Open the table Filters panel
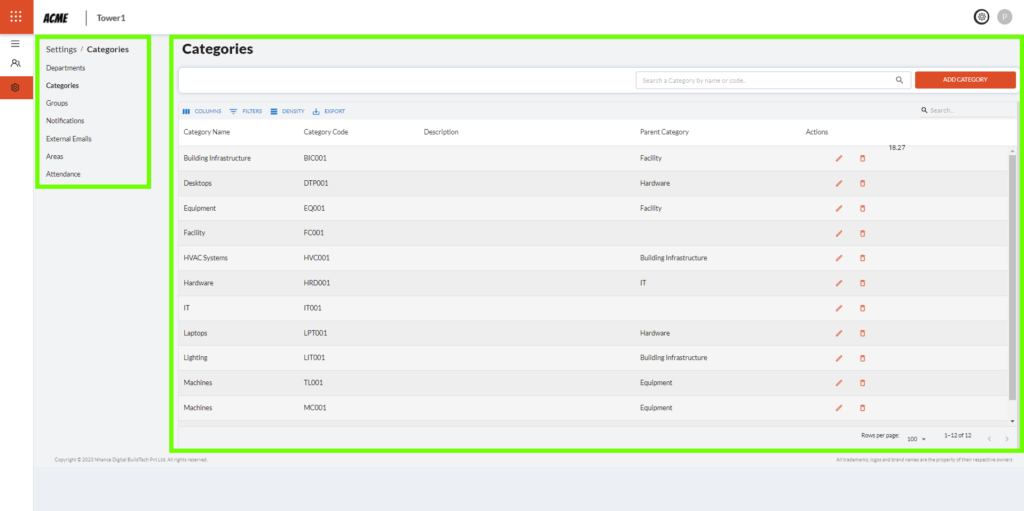Image resolution: width=1024 pixels, height=511 pixels. (246, 111)
